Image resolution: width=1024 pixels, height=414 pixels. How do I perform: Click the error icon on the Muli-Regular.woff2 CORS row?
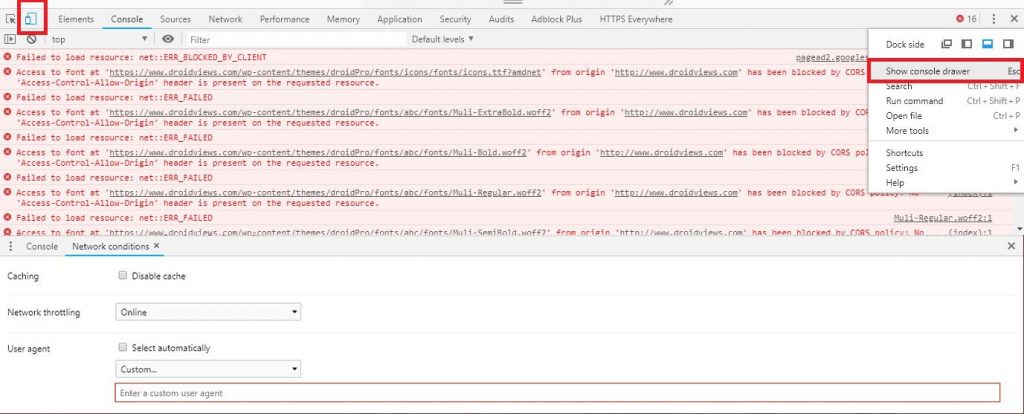tap(8, 193)
